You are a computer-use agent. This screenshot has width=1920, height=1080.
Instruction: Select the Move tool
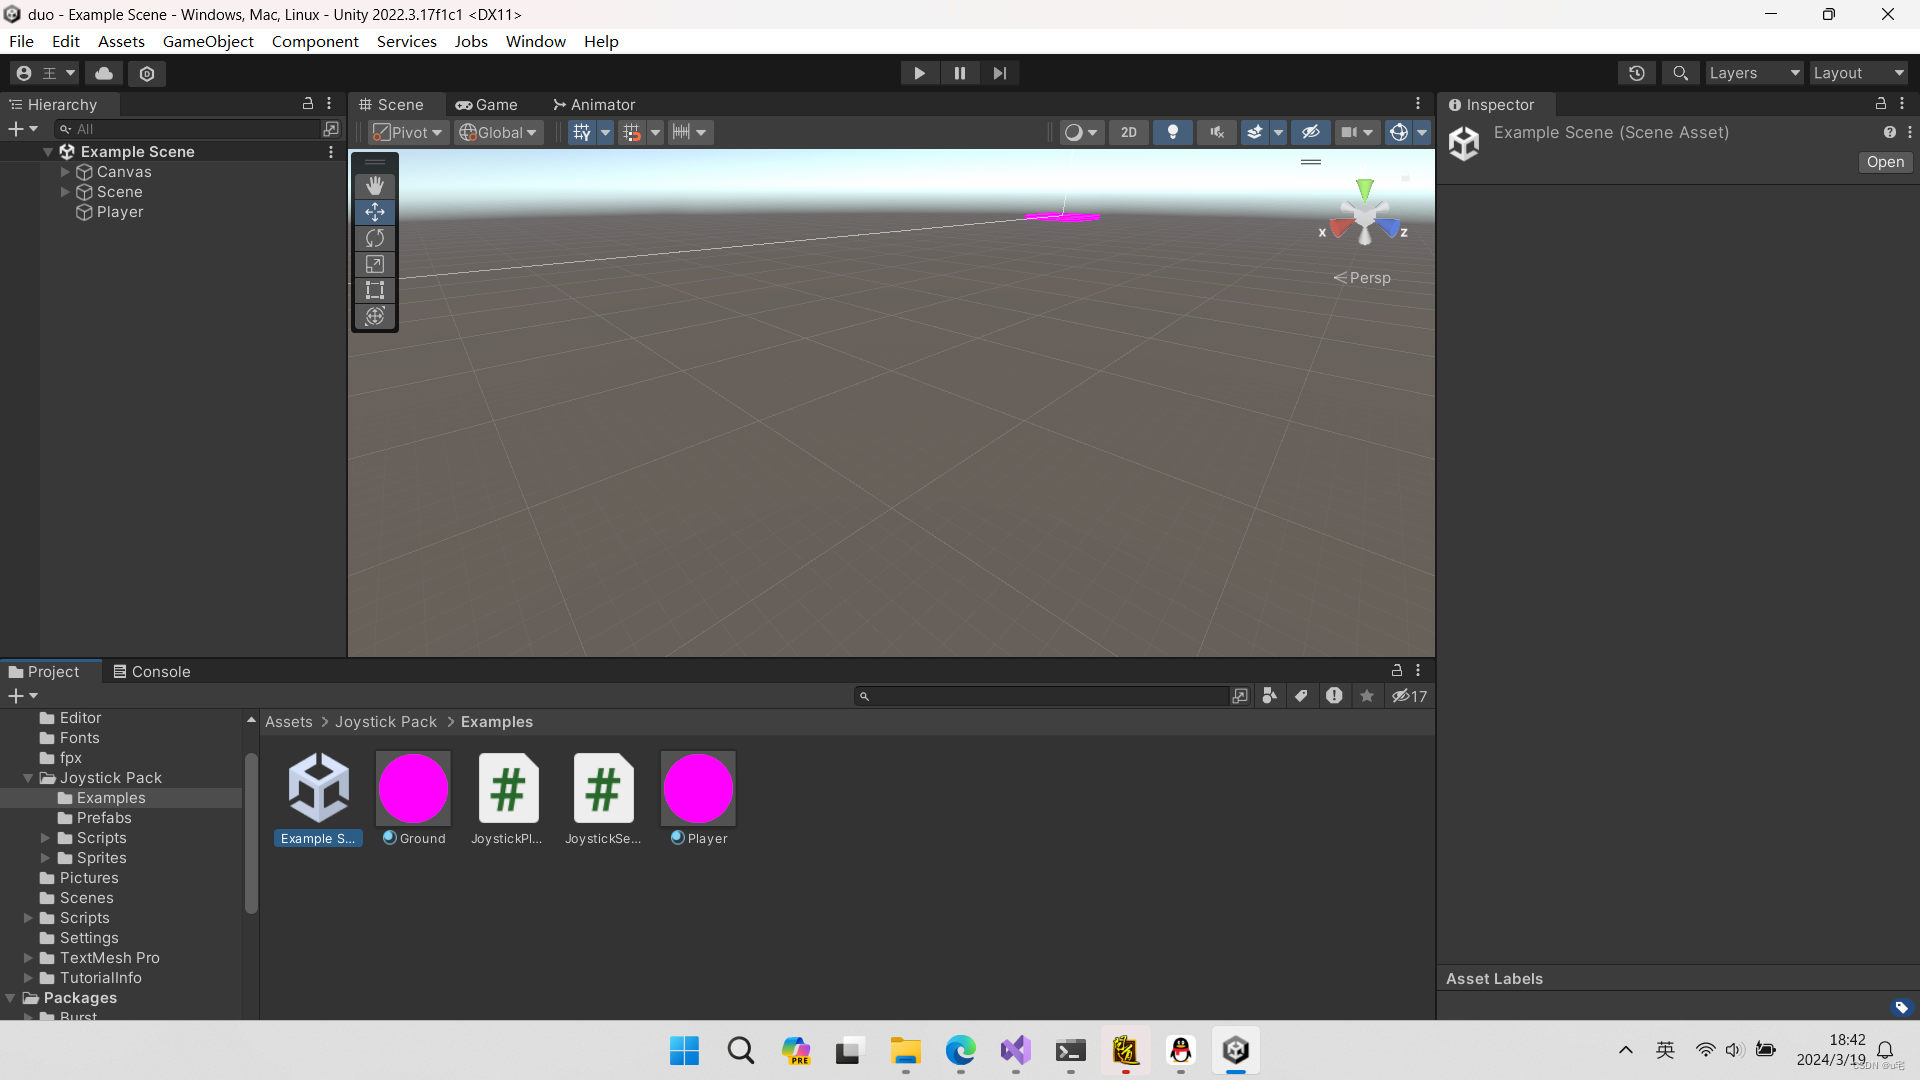(374, 211)
